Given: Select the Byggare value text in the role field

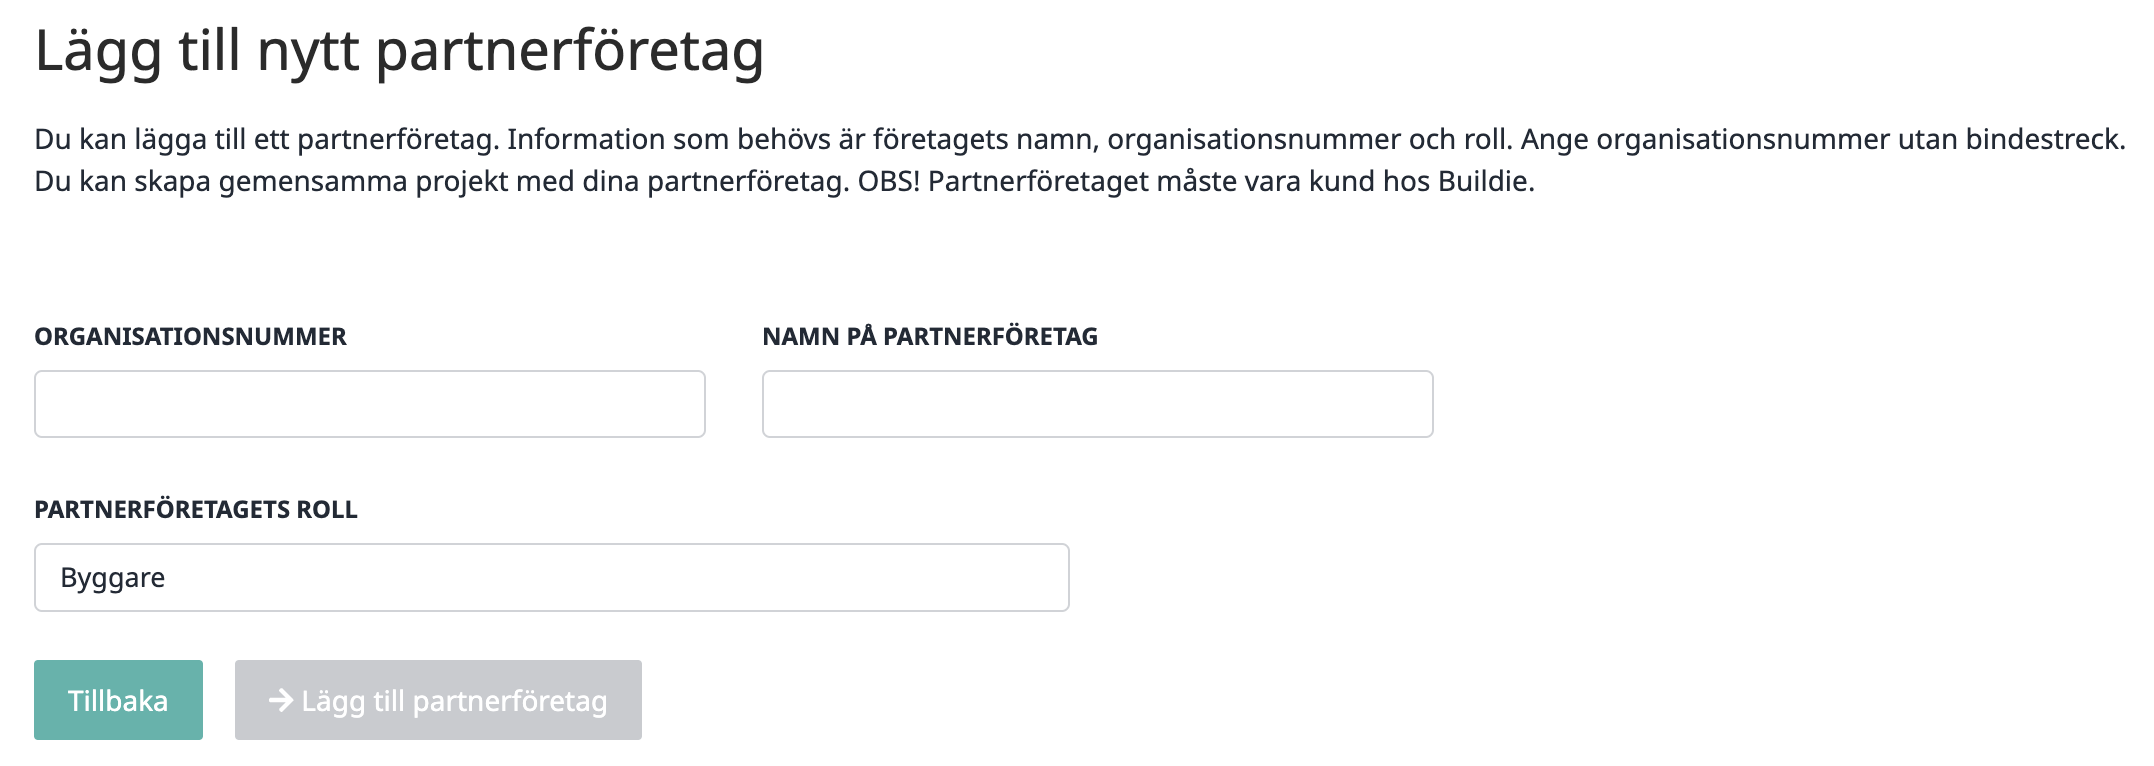Looking at the screenshot, I should pyautogui.click(x=113, y=578).
